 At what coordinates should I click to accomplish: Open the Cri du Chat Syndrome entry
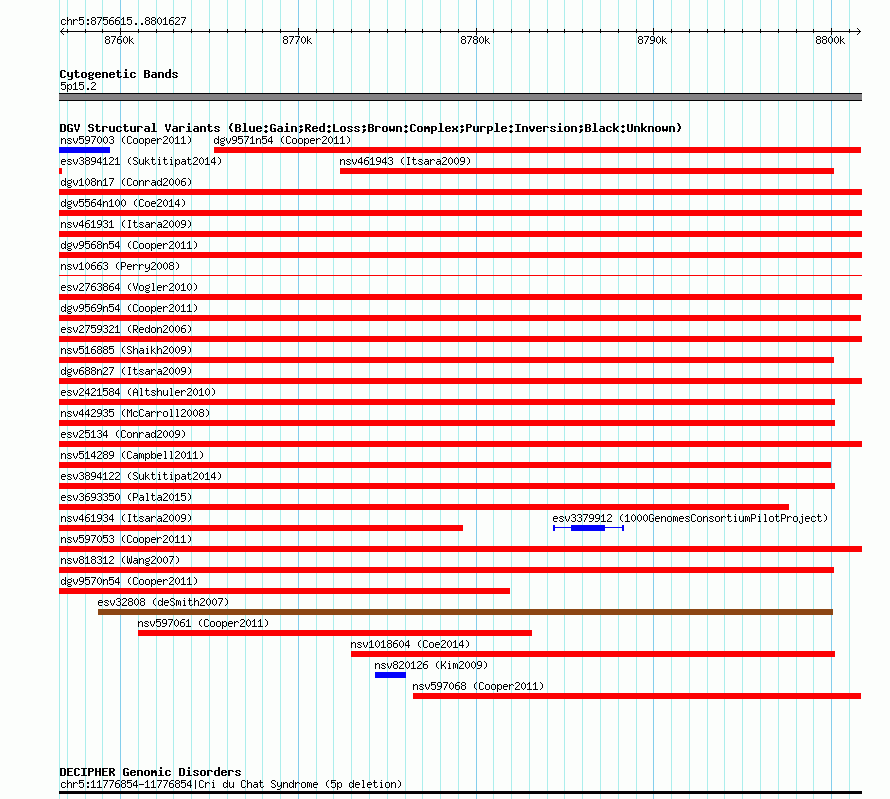pyautogui.click(x=230, y=784)
